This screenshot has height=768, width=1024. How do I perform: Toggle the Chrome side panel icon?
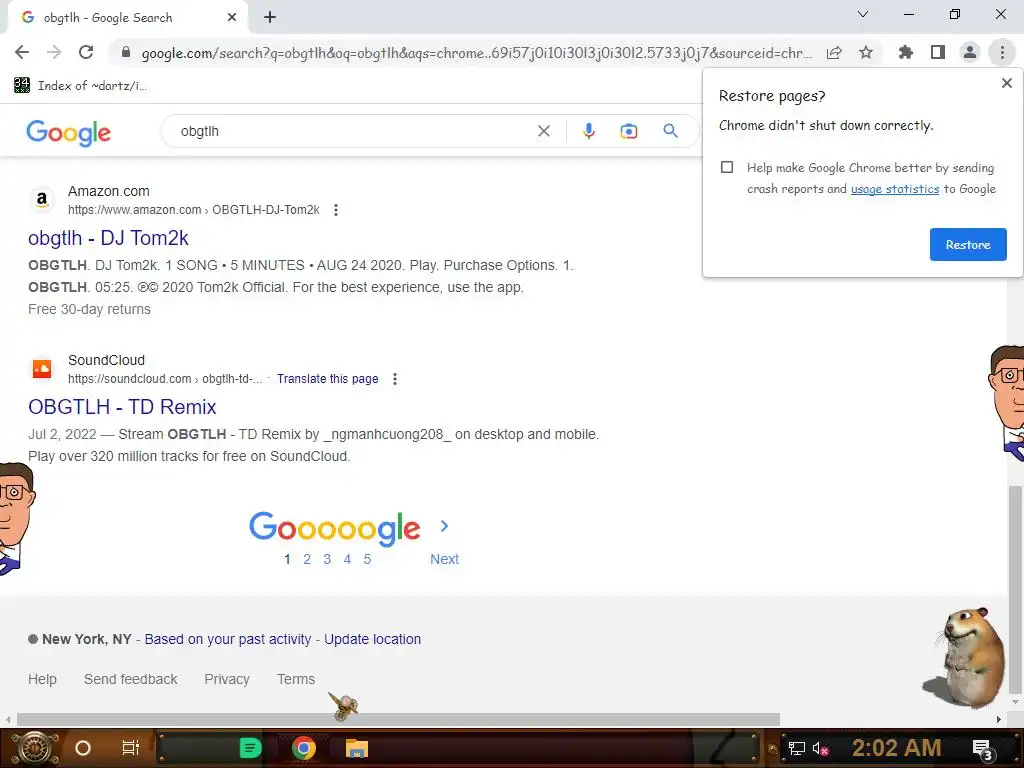938,52
